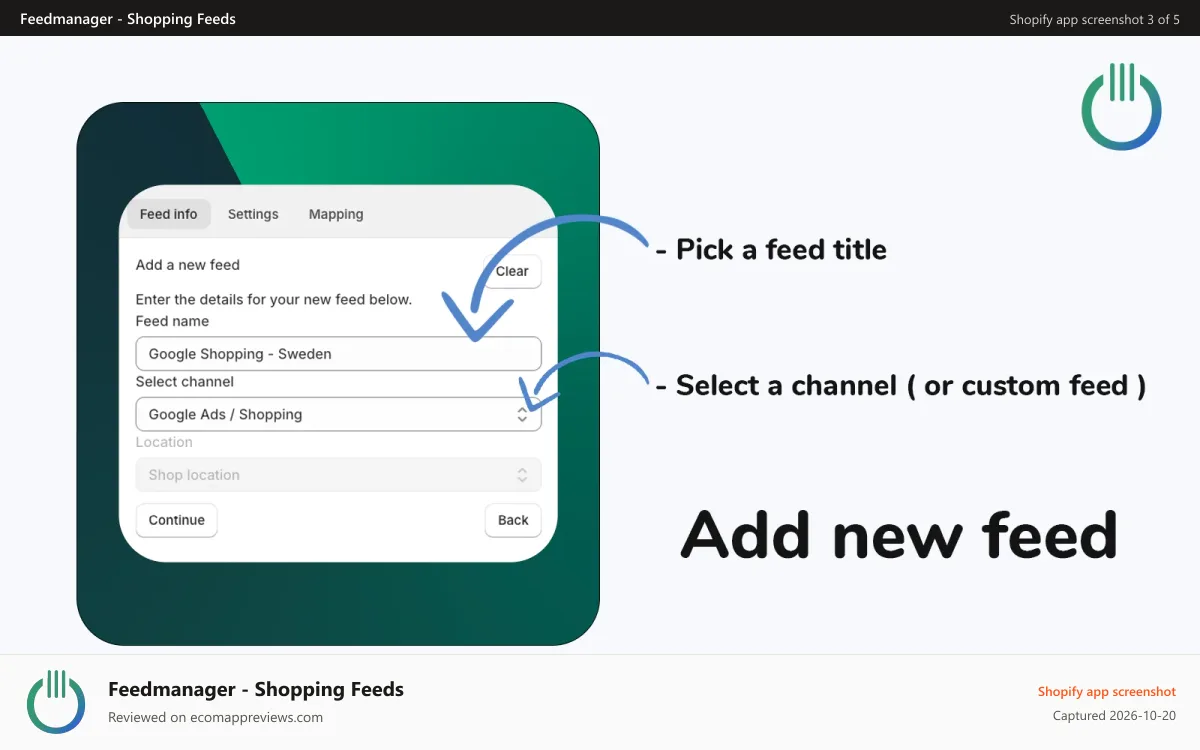1200x750 pixels.
Task: Click into the Feed name input field
Action: [x=338, y=354]
